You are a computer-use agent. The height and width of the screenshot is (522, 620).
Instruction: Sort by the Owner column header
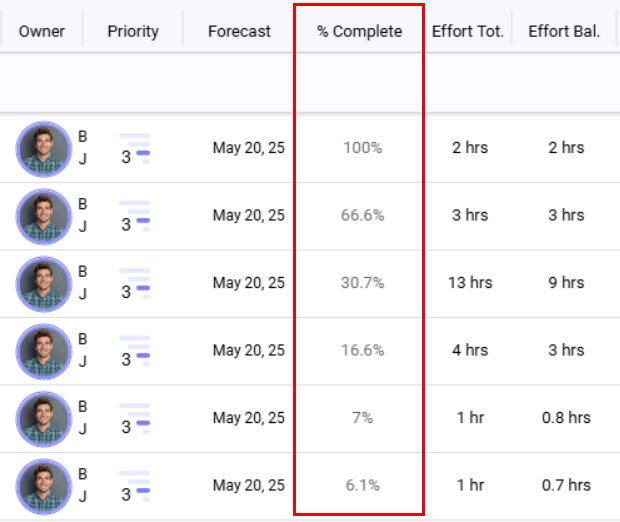(x=42, y=31)
